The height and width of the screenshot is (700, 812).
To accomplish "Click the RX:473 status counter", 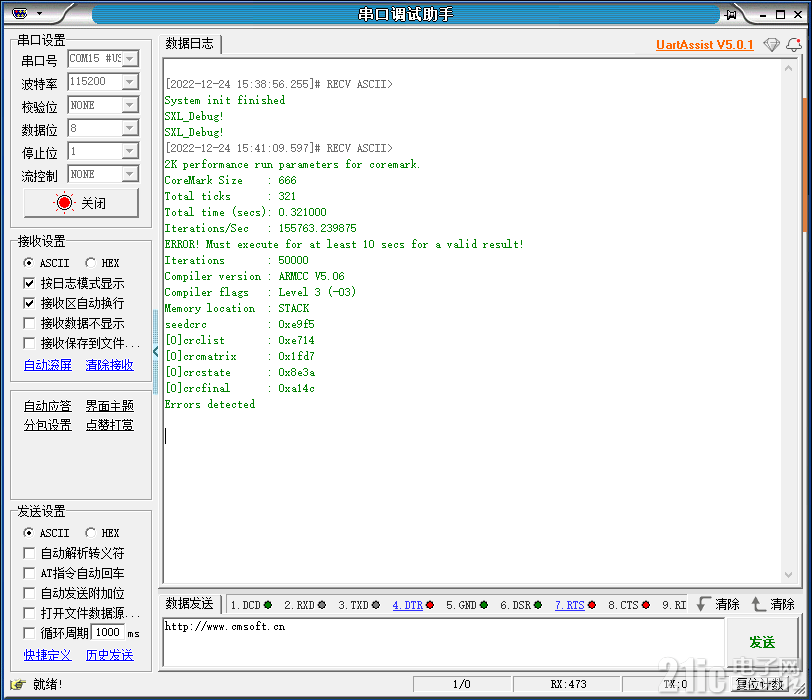I will click(x=568, y=684).
